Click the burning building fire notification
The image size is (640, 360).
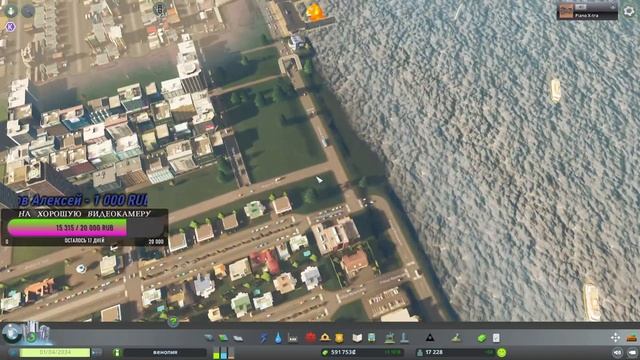click(x=315, y=12)
